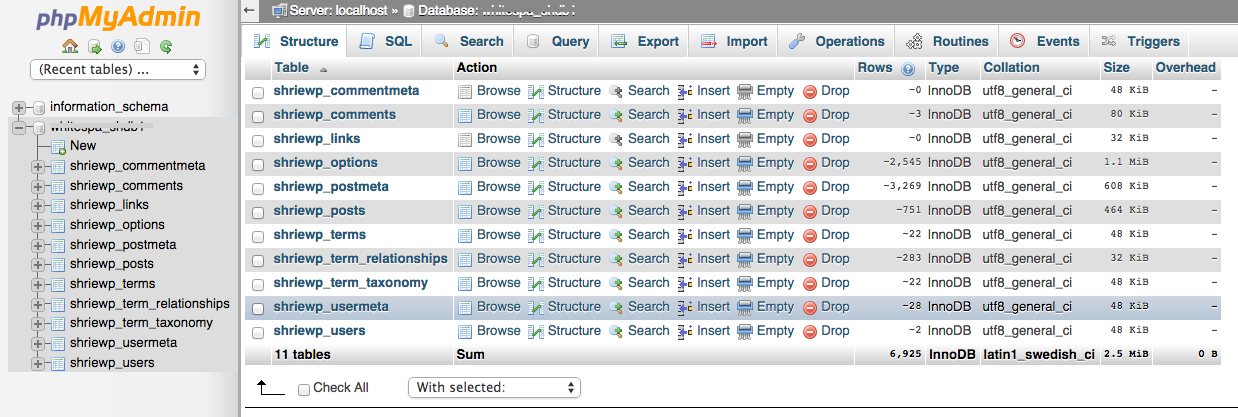Expand shriewp_links in sidebar tree
This screenshot has width=1238, height=417.
(x=38, y=205)
